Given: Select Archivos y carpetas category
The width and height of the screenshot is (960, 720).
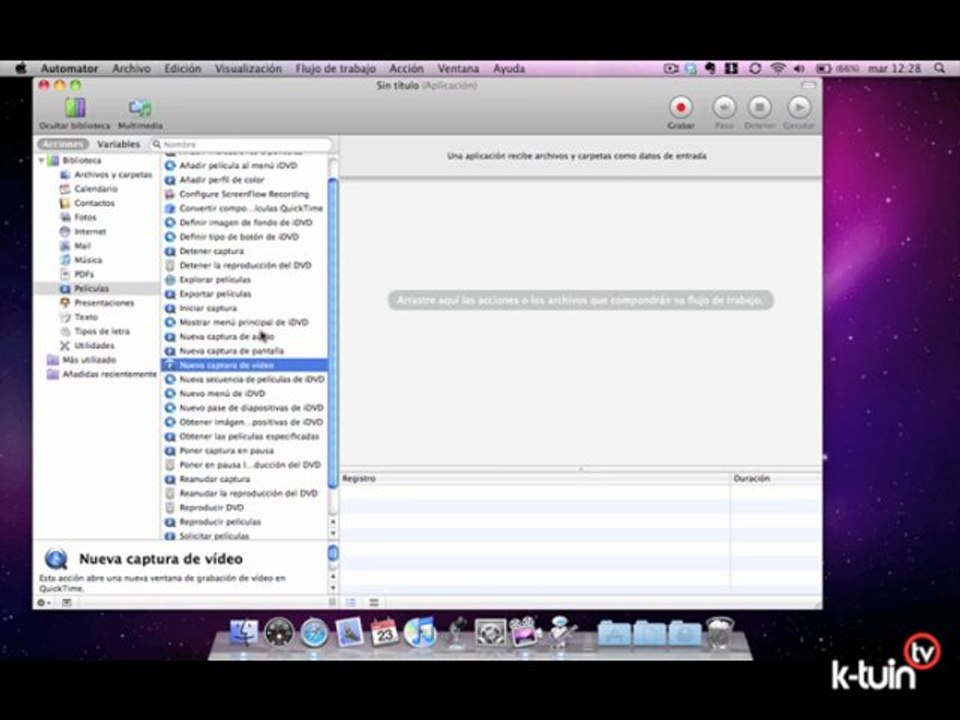Looking at the screenshot, I should coord(113,174).
